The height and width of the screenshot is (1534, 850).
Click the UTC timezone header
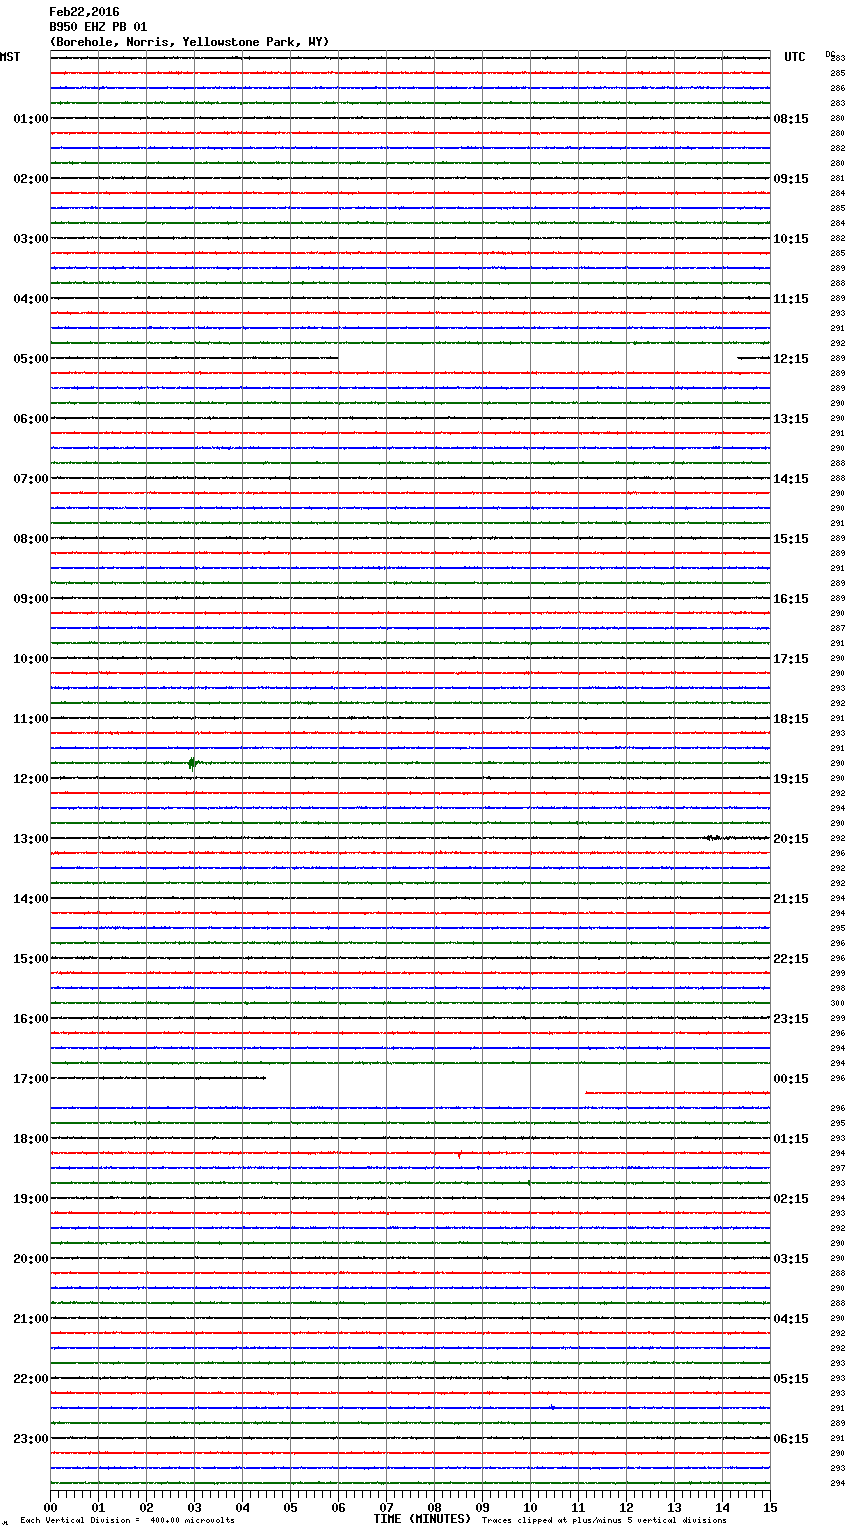pyautogui.click(x=795, y=57)
